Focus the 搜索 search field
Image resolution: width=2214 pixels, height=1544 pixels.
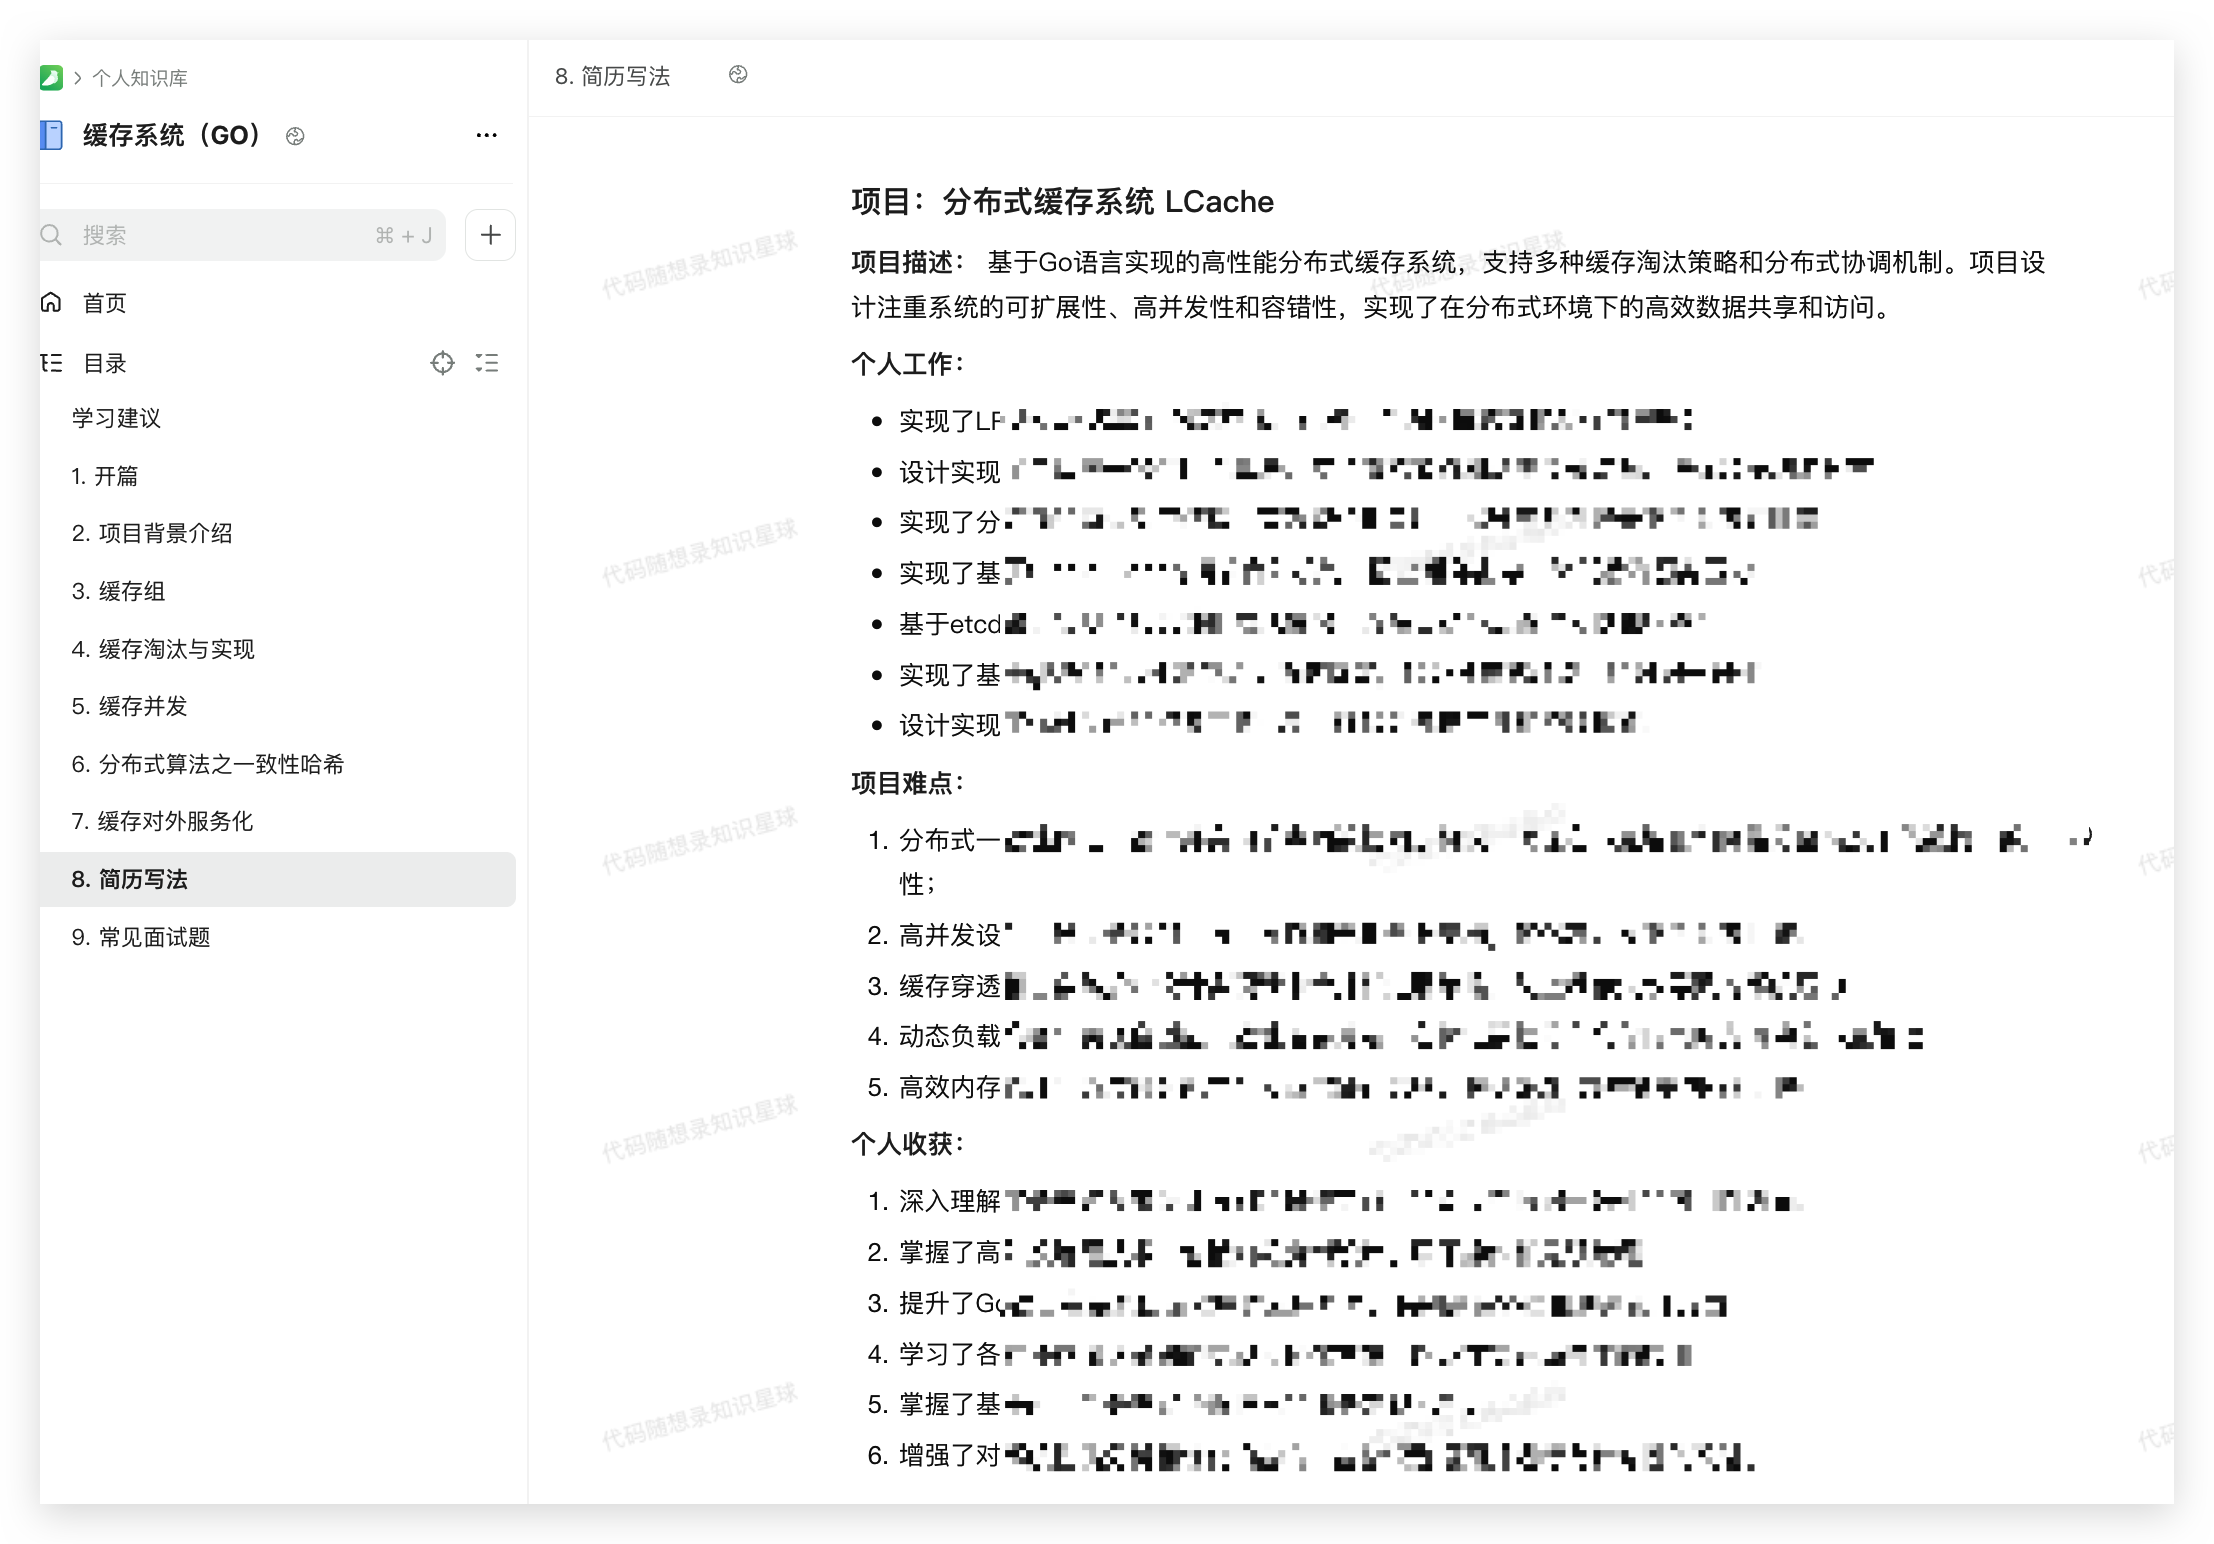tap(243, 235)
